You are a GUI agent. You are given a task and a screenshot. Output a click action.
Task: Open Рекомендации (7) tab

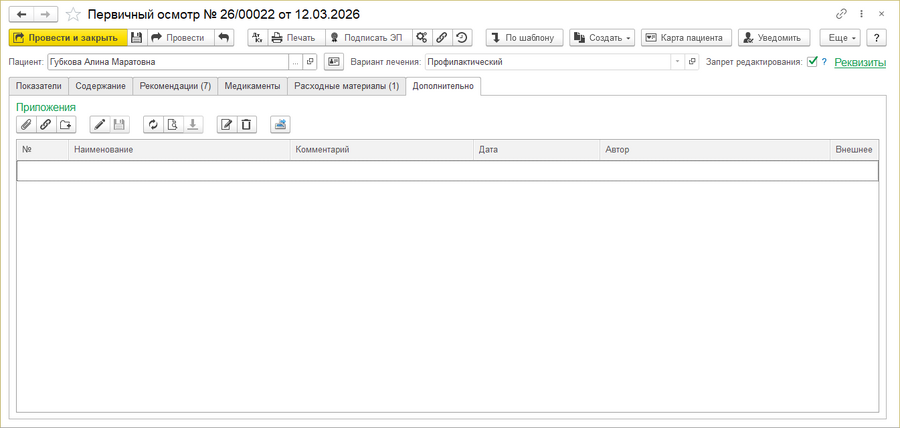(x=176, y=86)
